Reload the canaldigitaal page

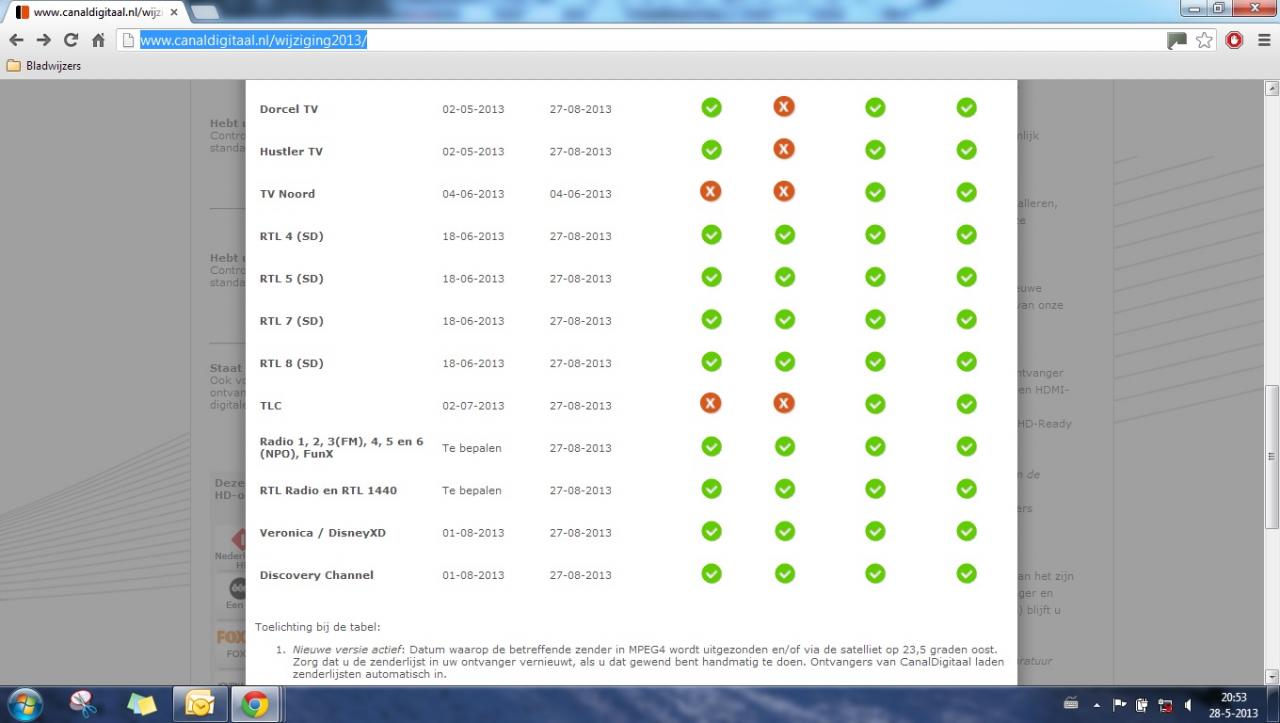[71, 40]
